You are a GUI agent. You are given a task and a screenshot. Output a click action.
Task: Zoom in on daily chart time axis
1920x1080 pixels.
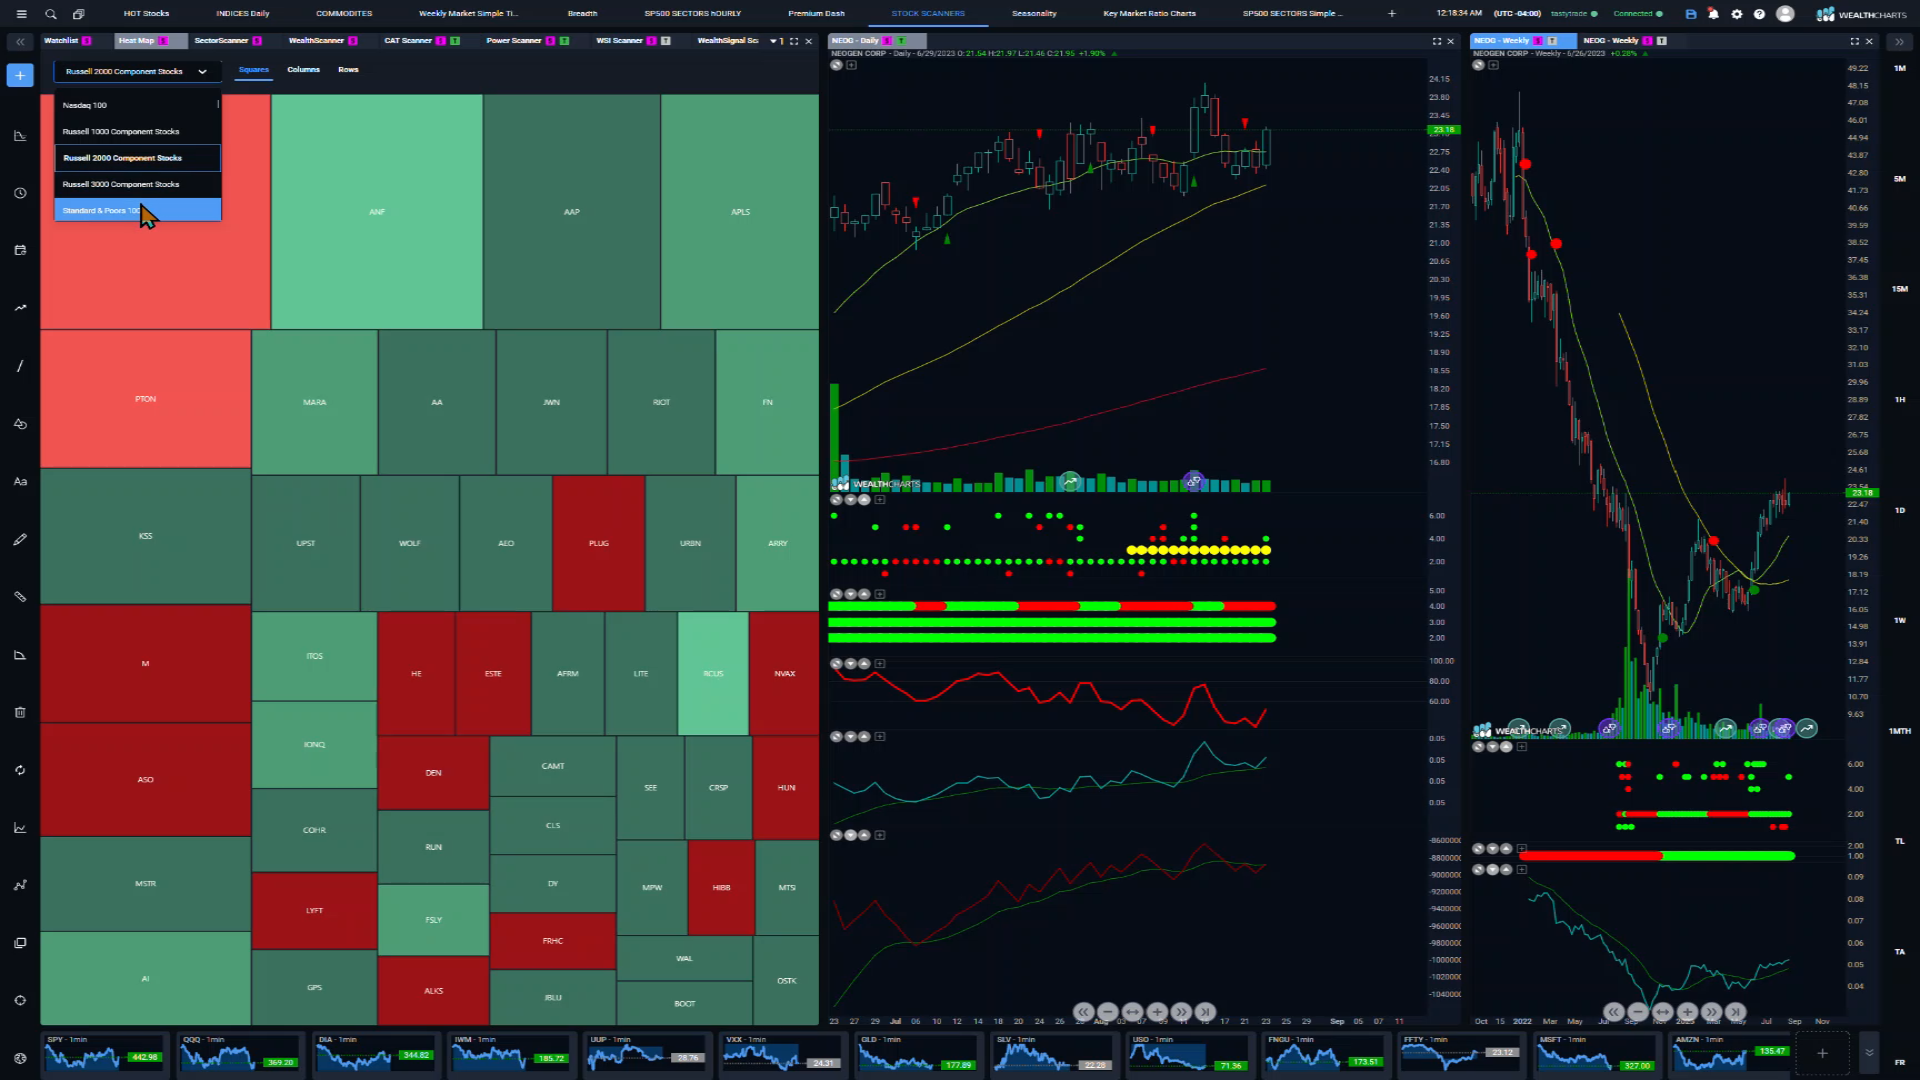click(x=1157, y=1012)
